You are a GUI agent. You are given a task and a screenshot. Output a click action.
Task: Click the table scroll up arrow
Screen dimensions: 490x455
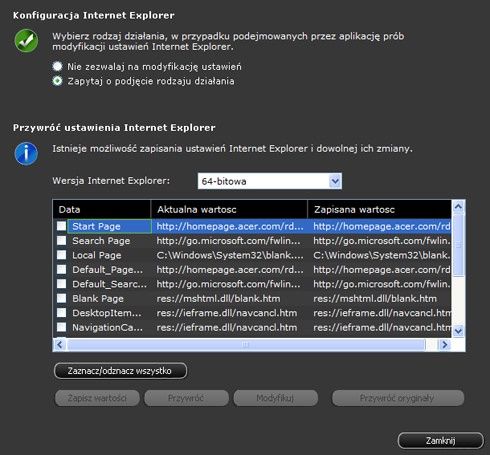458,207
